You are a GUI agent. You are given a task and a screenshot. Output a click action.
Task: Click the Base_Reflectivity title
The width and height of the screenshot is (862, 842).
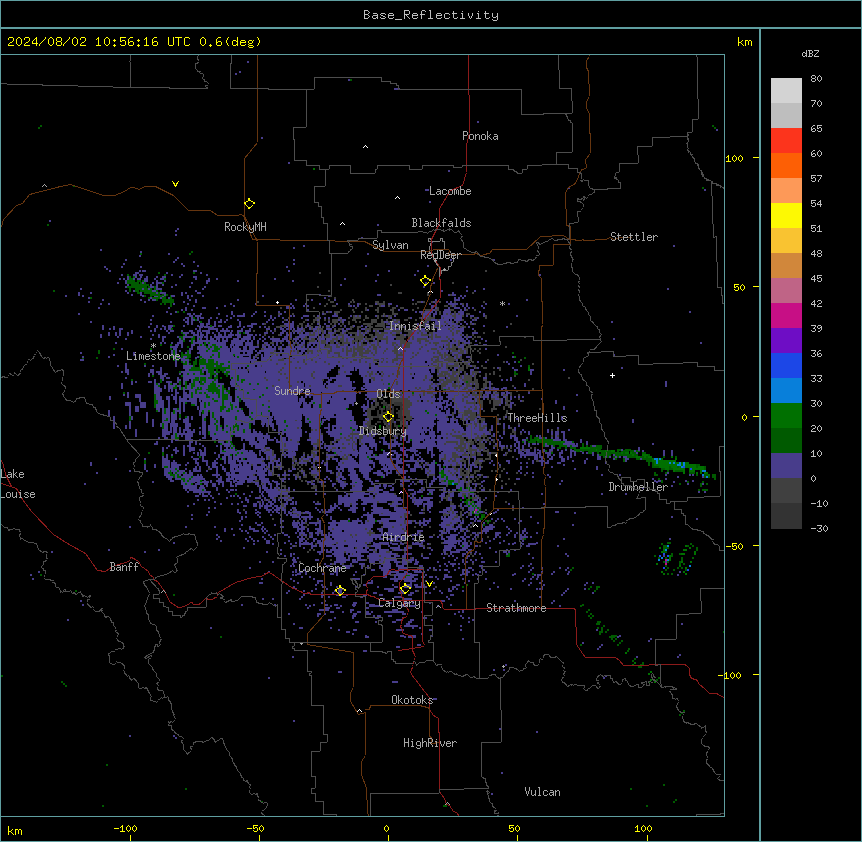click(431, 15)
